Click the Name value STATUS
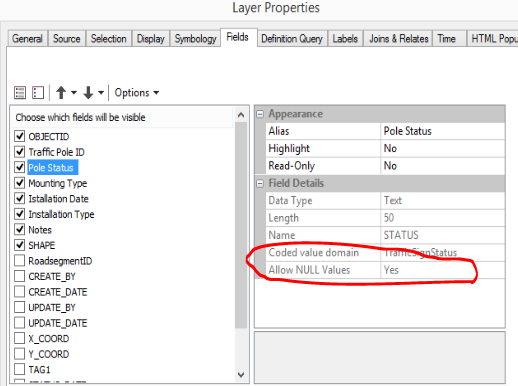The height and width of the screenshot is (386, 518). coord(442,235)
